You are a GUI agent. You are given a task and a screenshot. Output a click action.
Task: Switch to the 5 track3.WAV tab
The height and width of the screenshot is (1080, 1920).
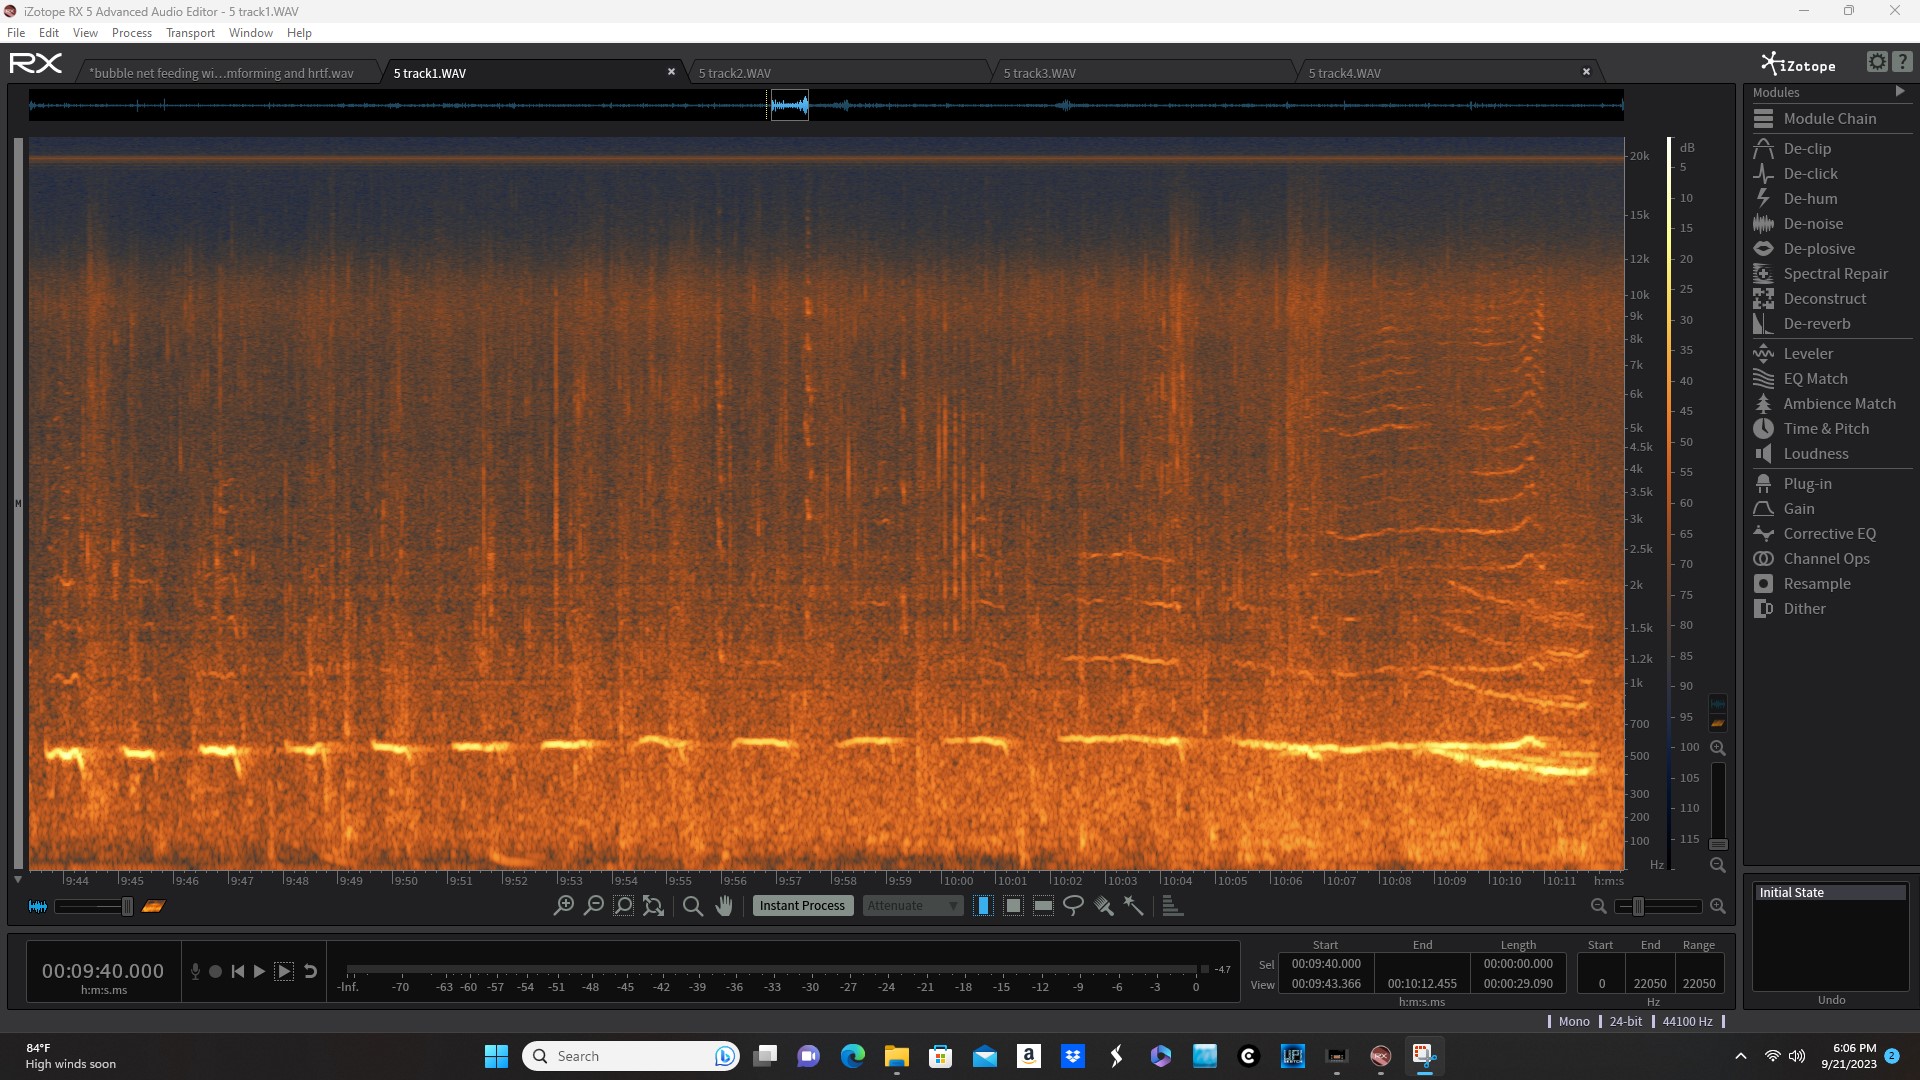click(1143, 73)
